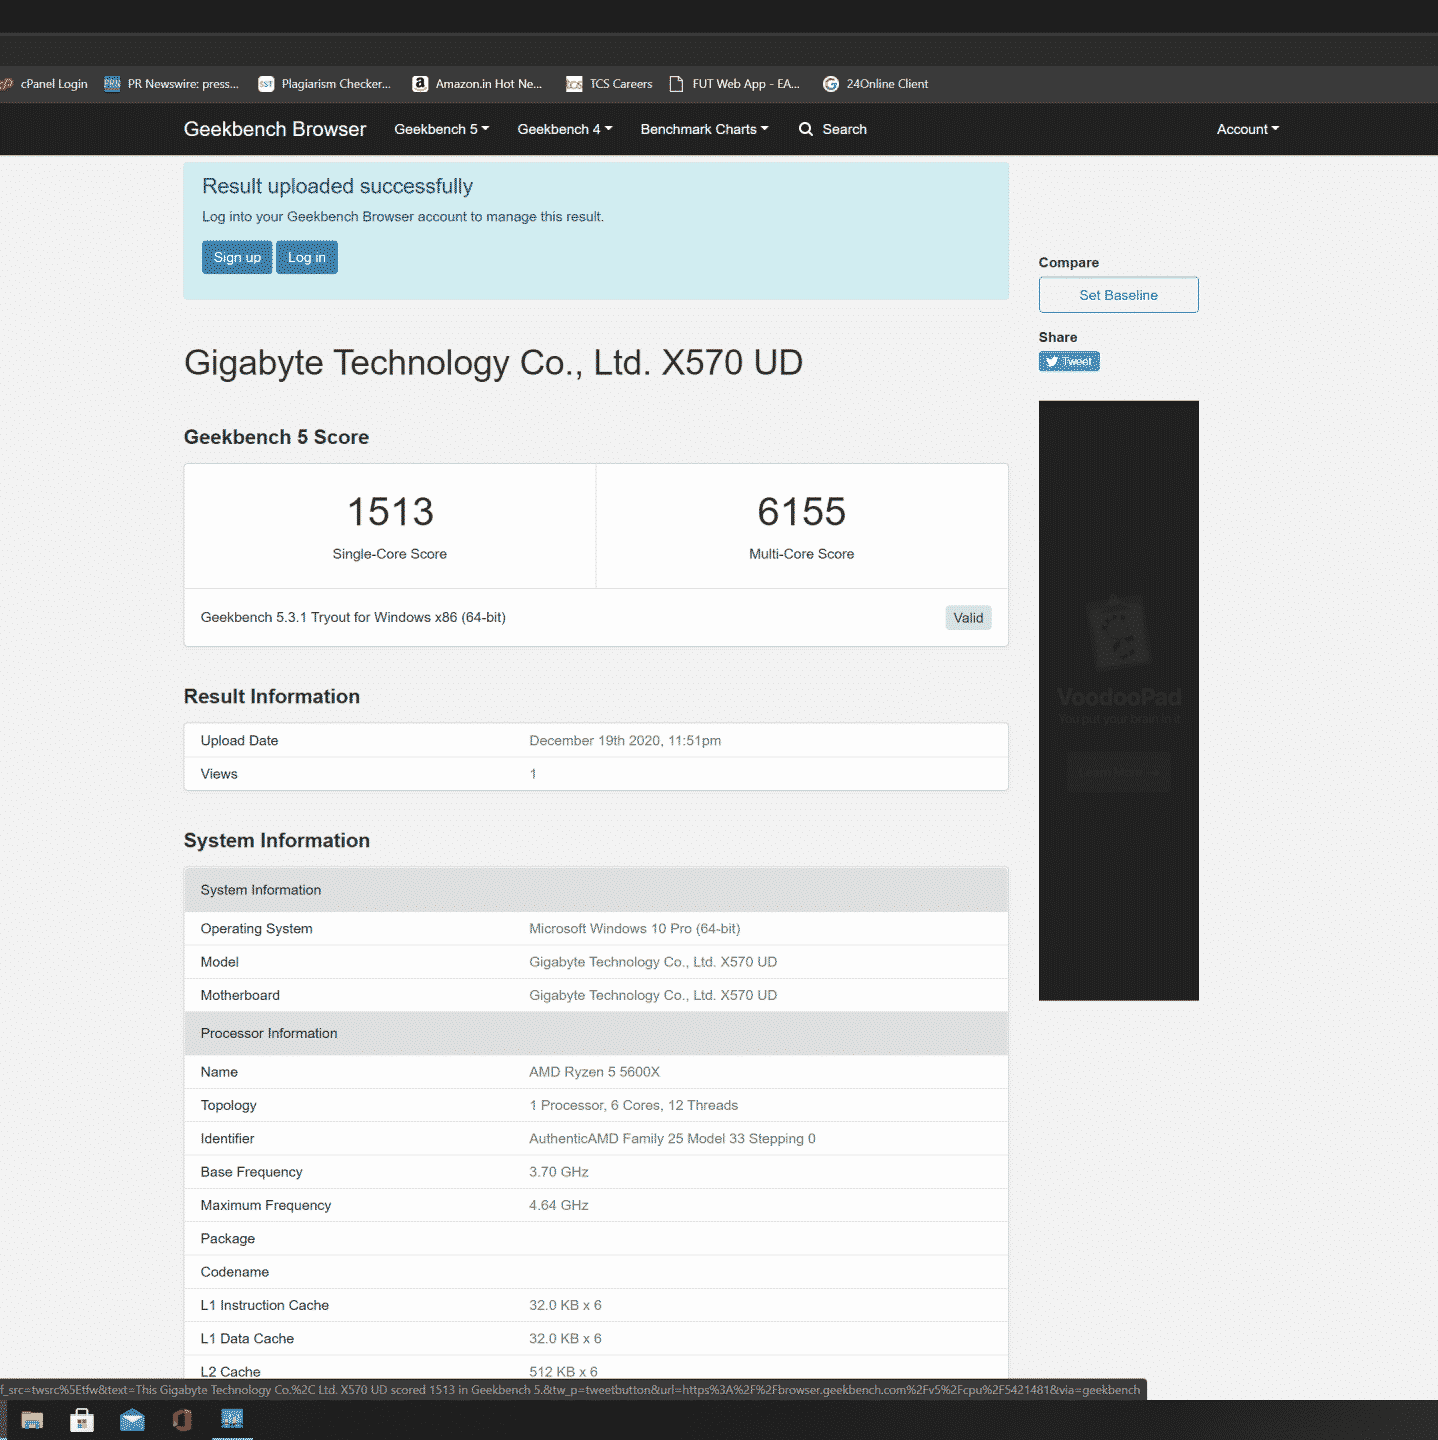1438x1440 pixels.
Task: Open the cPanel Login bookmark
Action: point(45,84)
